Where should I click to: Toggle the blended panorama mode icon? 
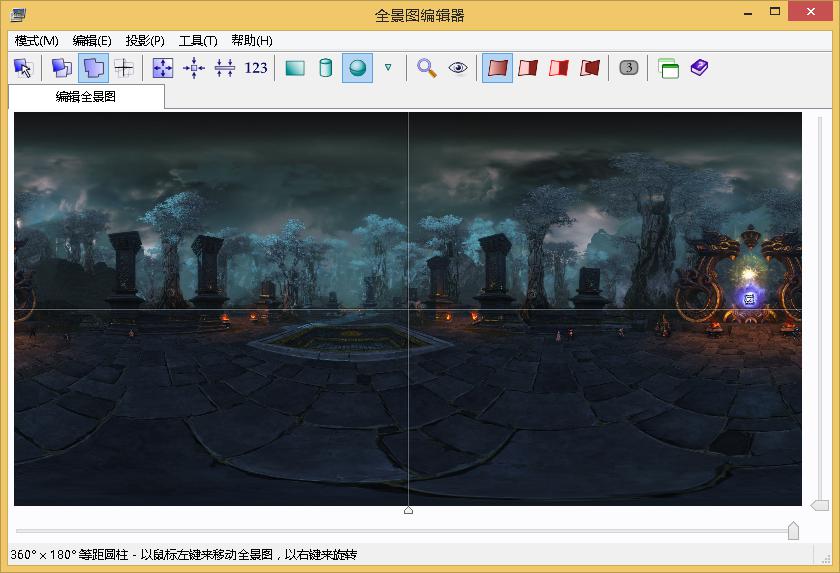94,68
